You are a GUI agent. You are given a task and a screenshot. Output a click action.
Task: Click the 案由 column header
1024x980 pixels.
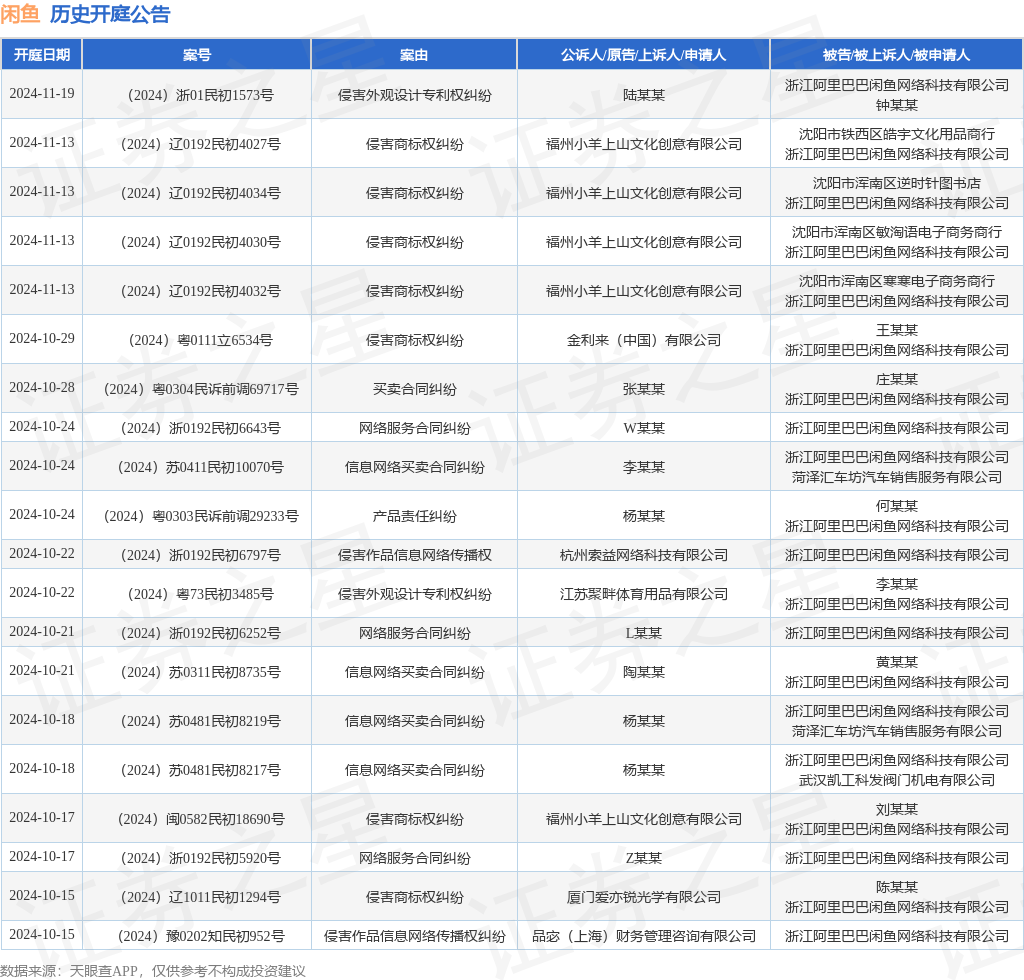414,55
